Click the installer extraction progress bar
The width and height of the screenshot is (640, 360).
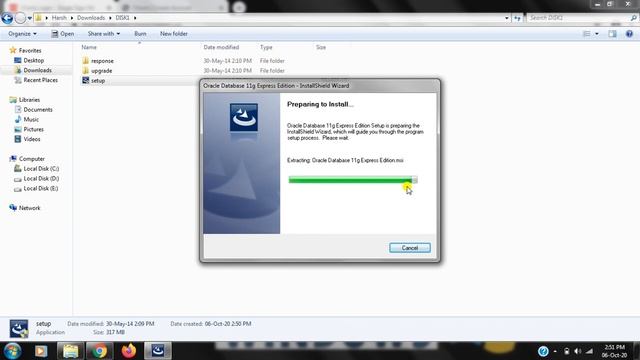click(x=353, y=180)
